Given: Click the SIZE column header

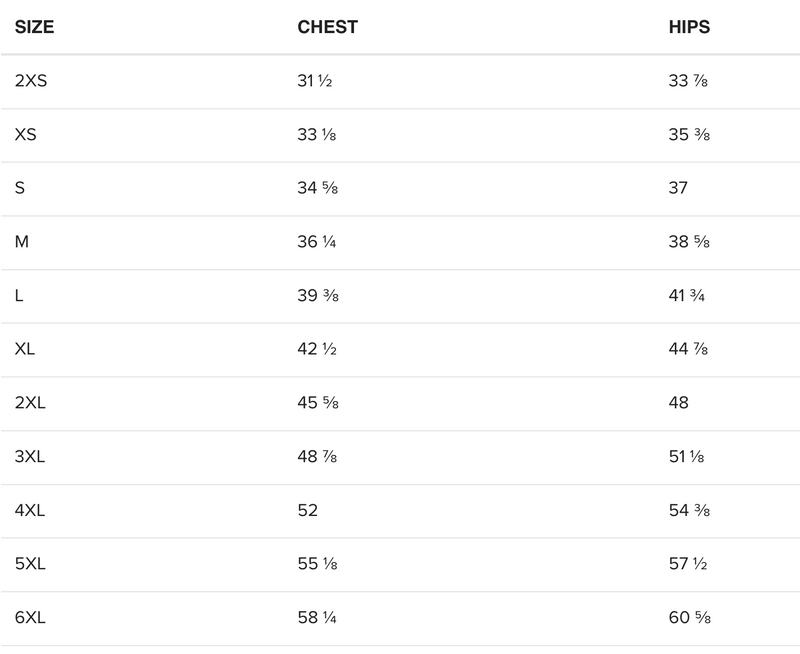Looking at the screenshot, I should click(34, 27).
